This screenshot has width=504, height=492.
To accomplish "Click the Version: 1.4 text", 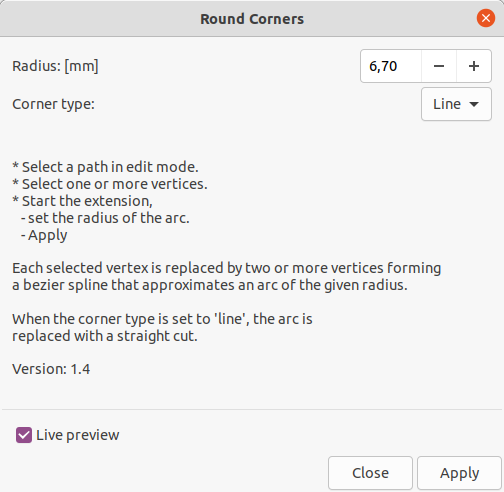I will (x=51, y=369).
